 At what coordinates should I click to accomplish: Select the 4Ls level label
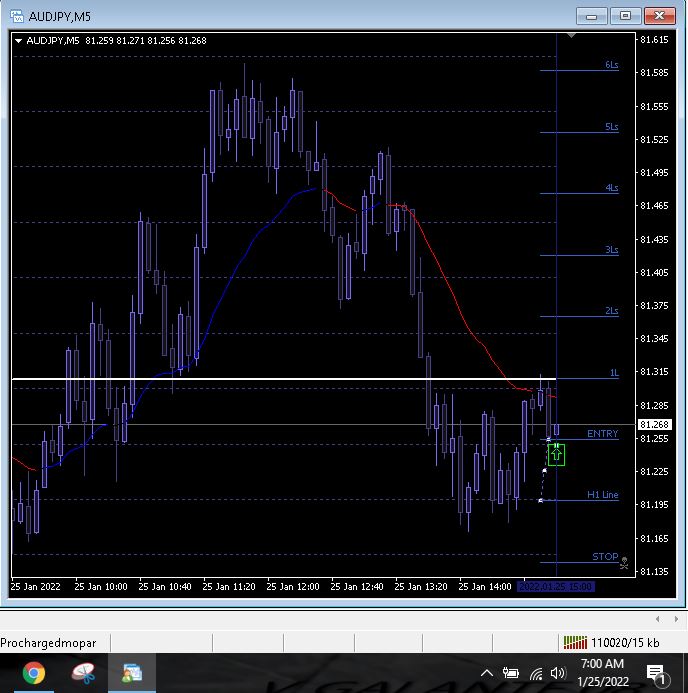coord(612,188)
